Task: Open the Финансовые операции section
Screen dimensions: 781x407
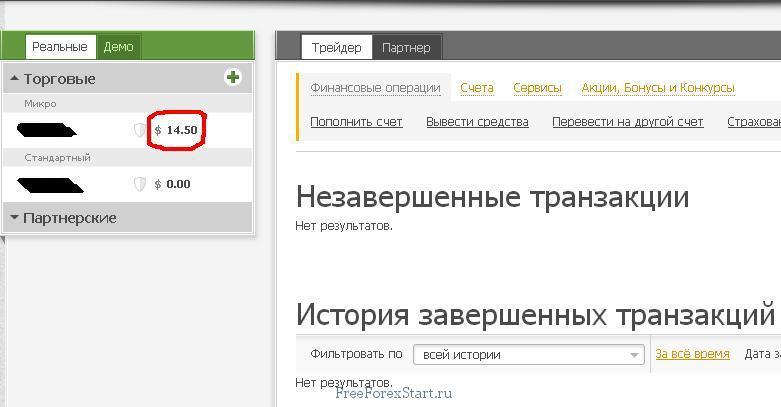Action: pos(375,87)
